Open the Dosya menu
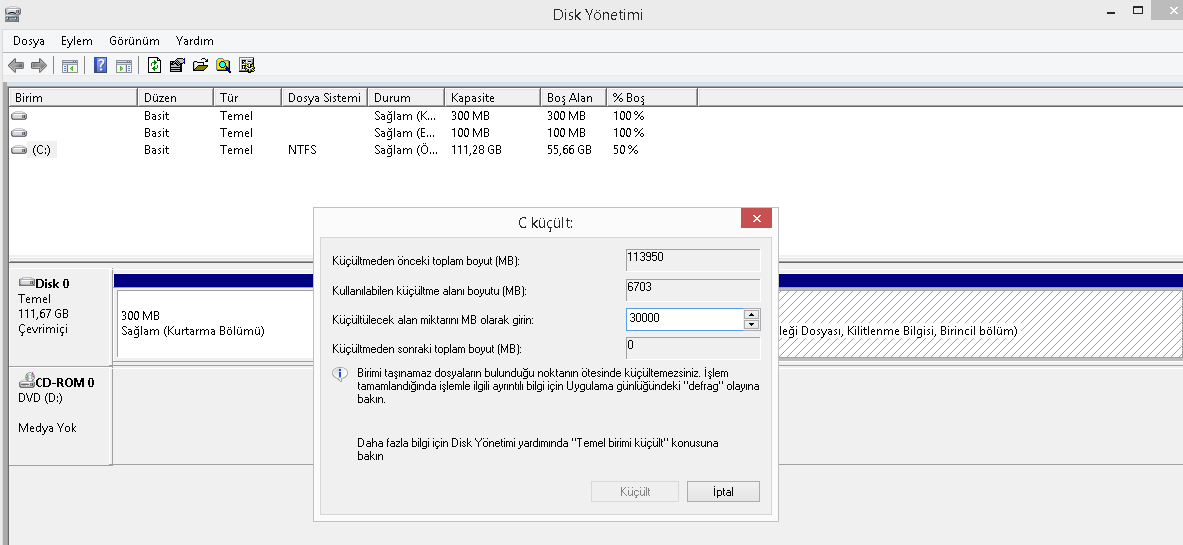The image size is (1183, 545). tap(29, 41)
